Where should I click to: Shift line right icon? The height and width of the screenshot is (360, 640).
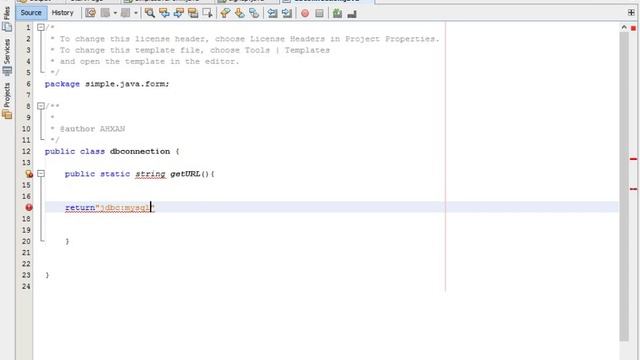pyautogui.click(x=287, y=13)
